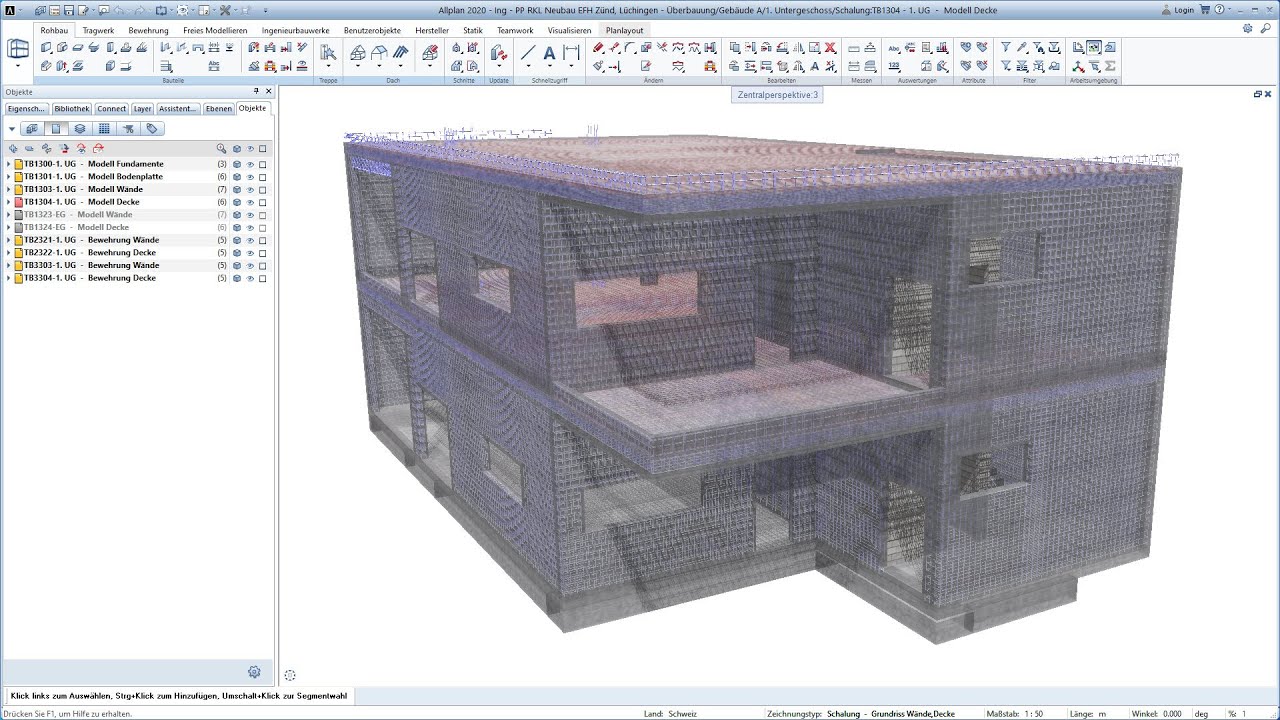Click the Winkel 0.000 angle field
1280x720 pixels.
(1173, 714)
